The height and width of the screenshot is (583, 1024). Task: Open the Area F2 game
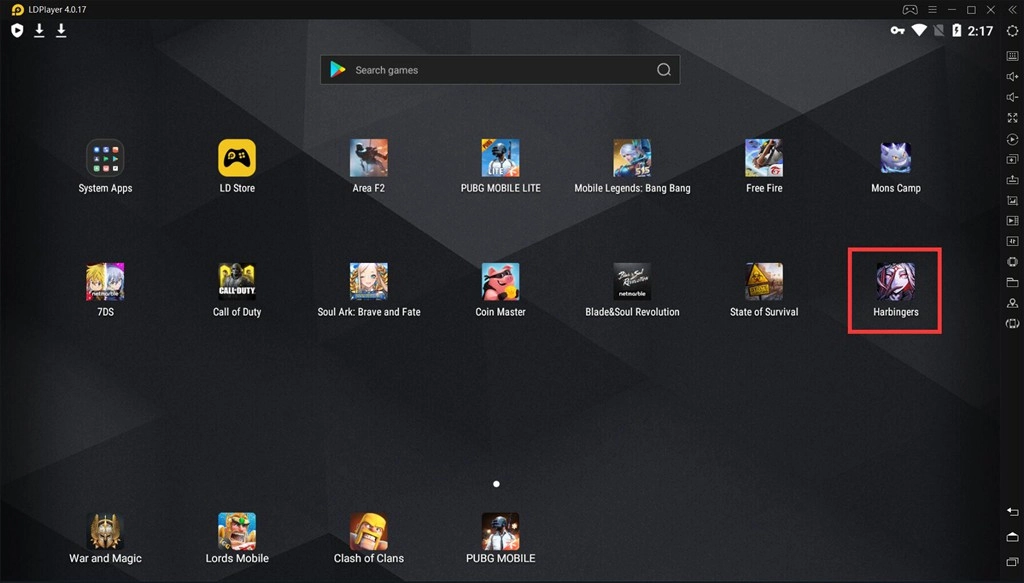click(x=368, y=158)
